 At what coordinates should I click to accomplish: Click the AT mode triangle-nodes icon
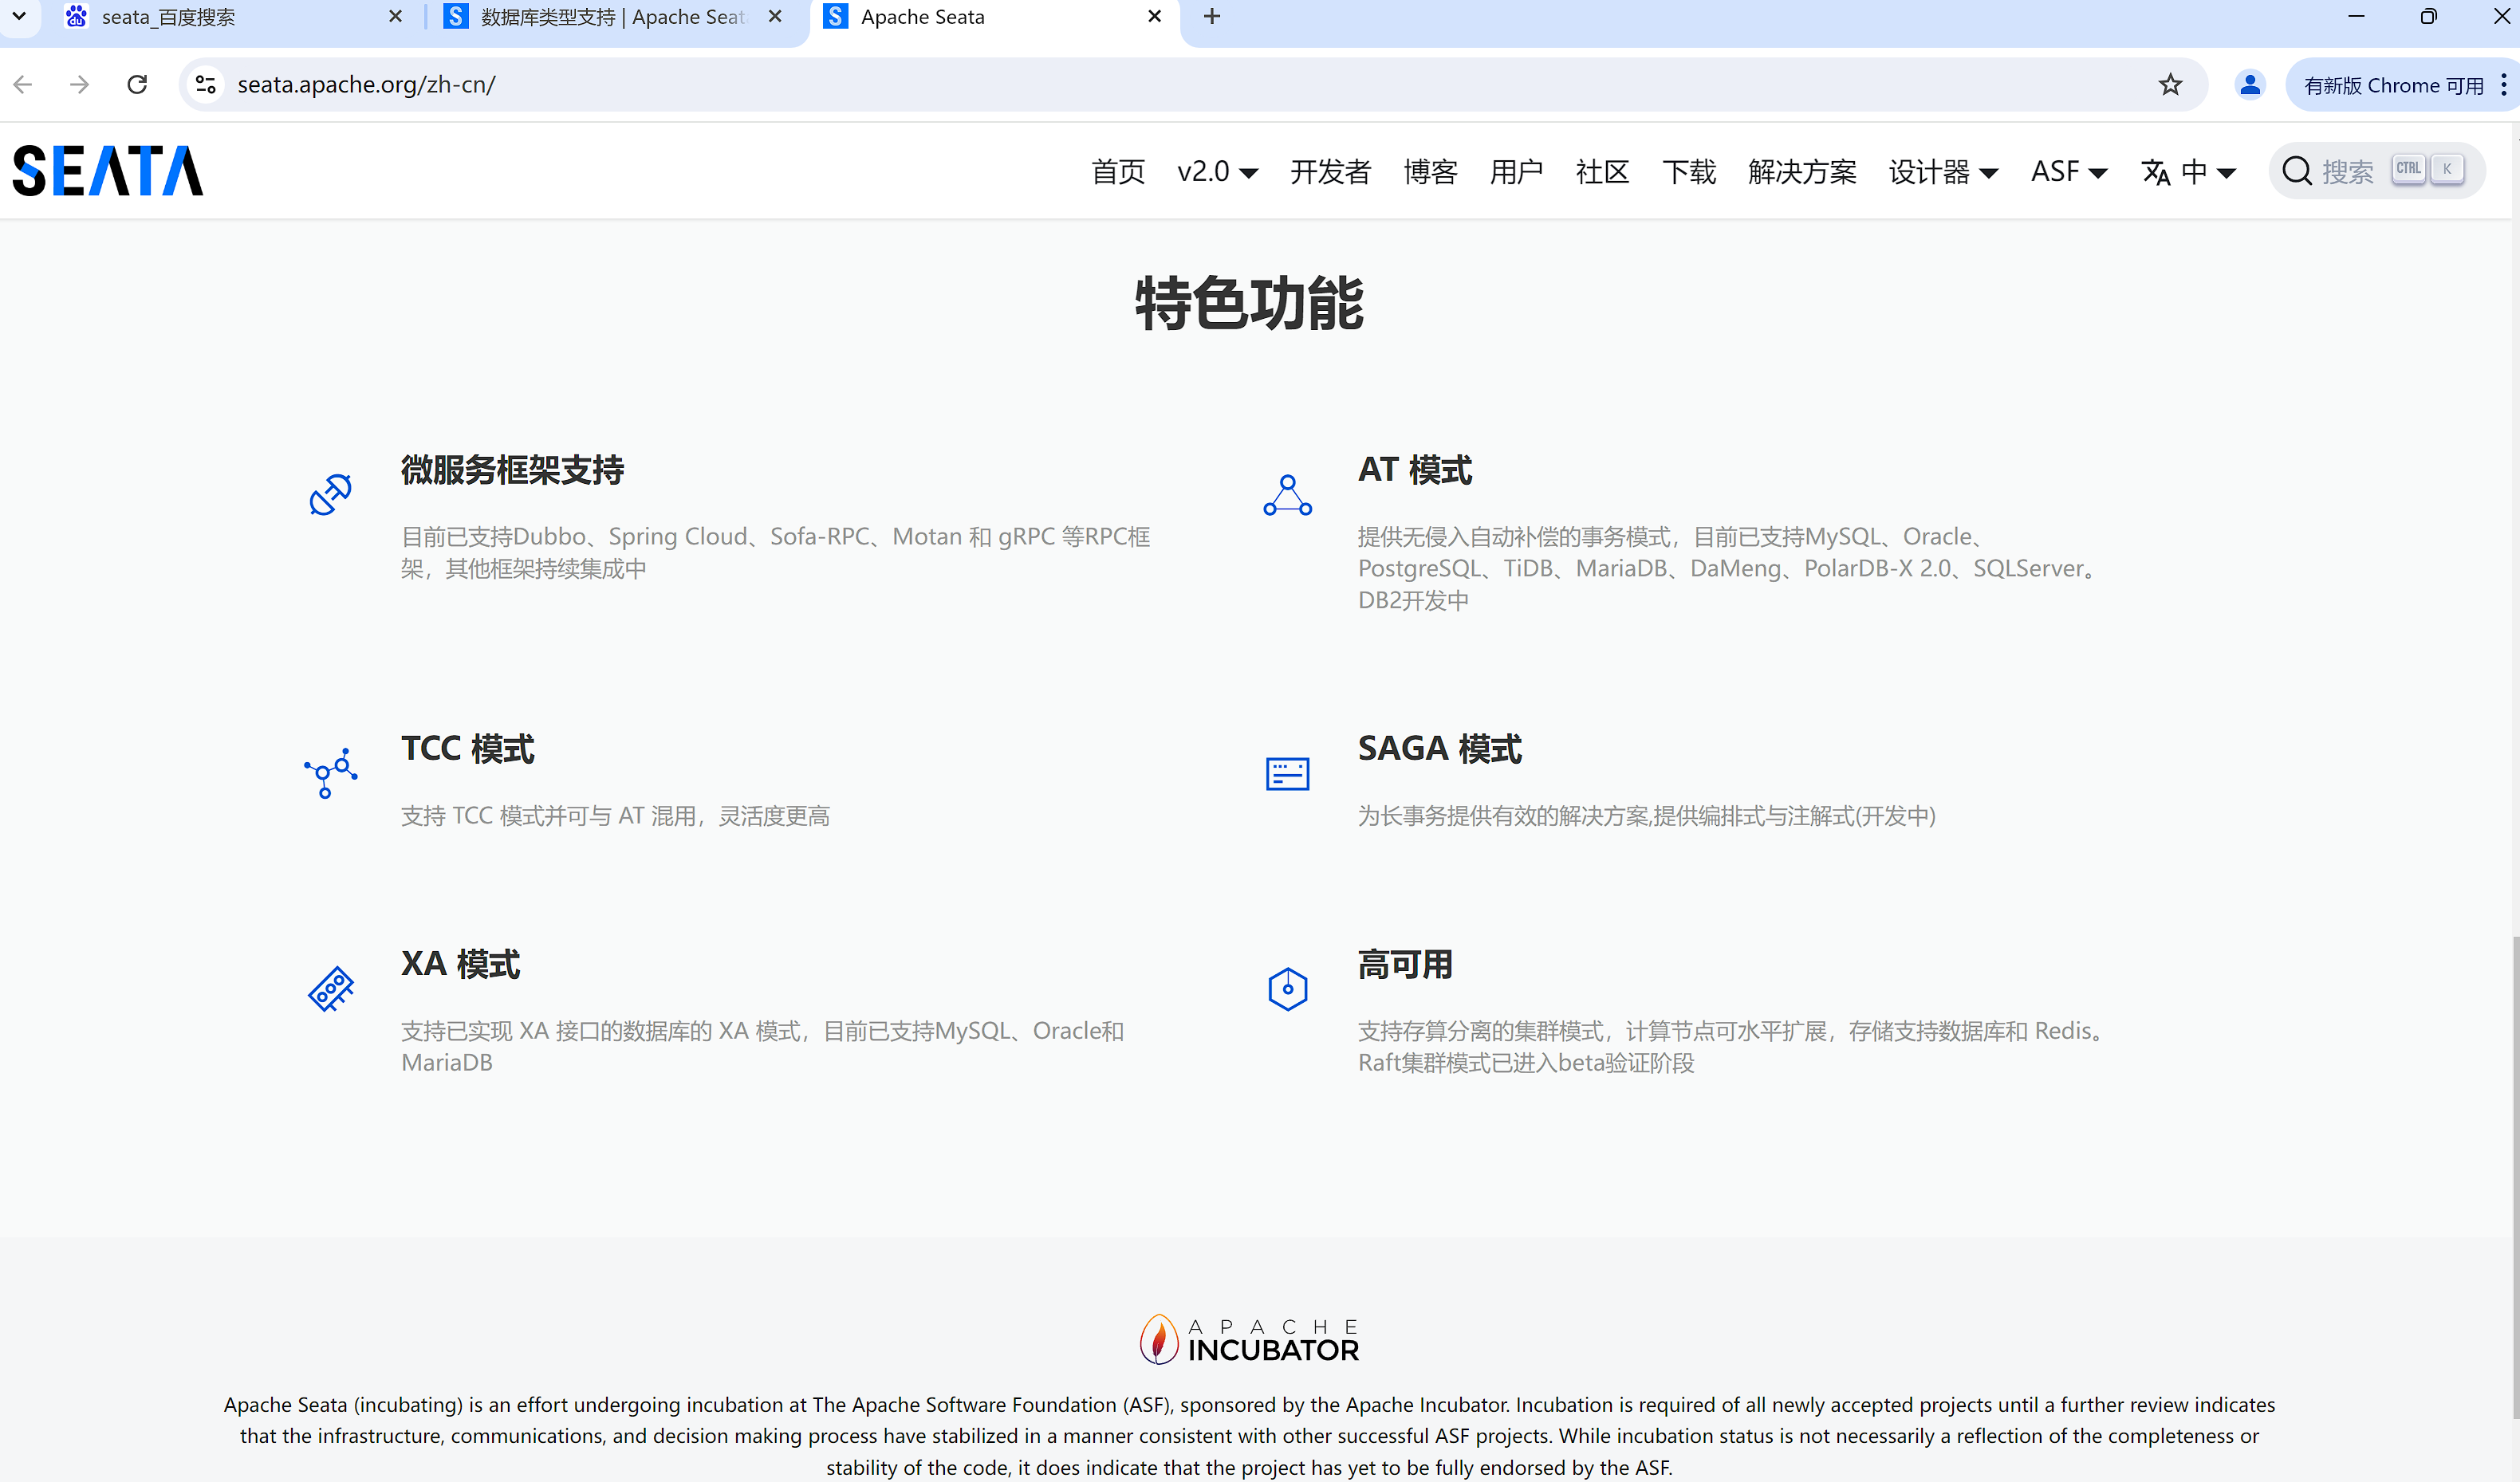[x=1287, y=495]
